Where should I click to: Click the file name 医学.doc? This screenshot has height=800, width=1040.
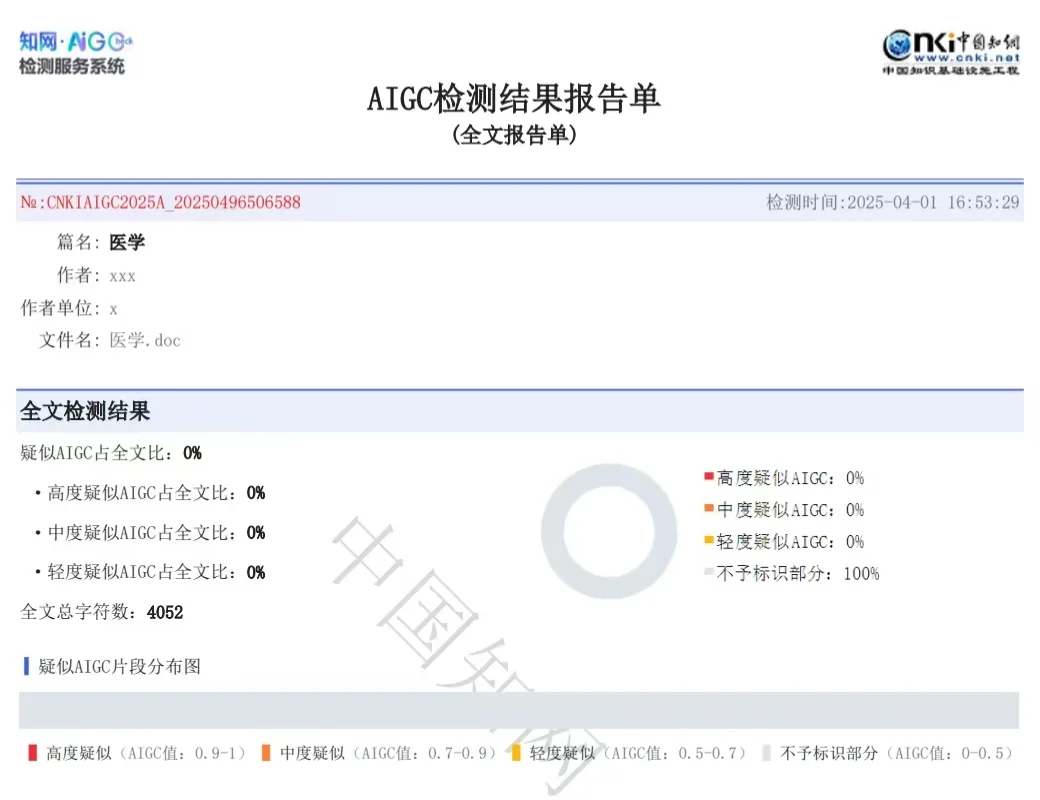(145, 340)
